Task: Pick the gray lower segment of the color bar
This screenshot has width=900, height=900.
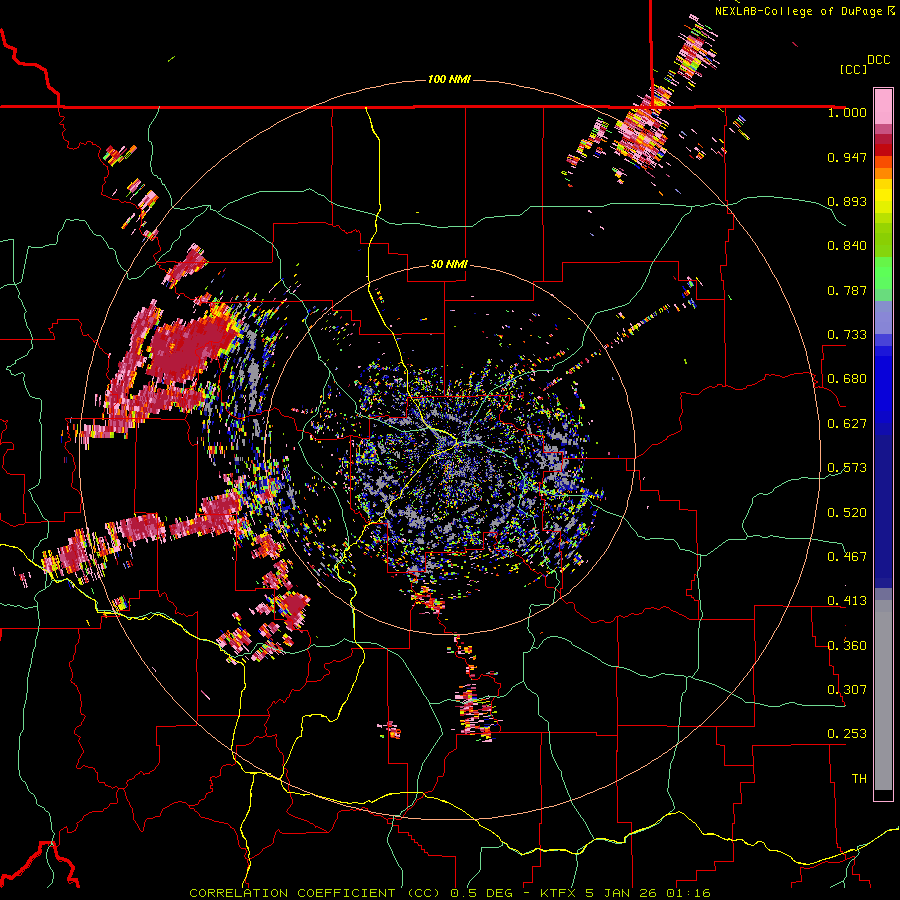Action: pyautogui.click(x=883, y=695)
